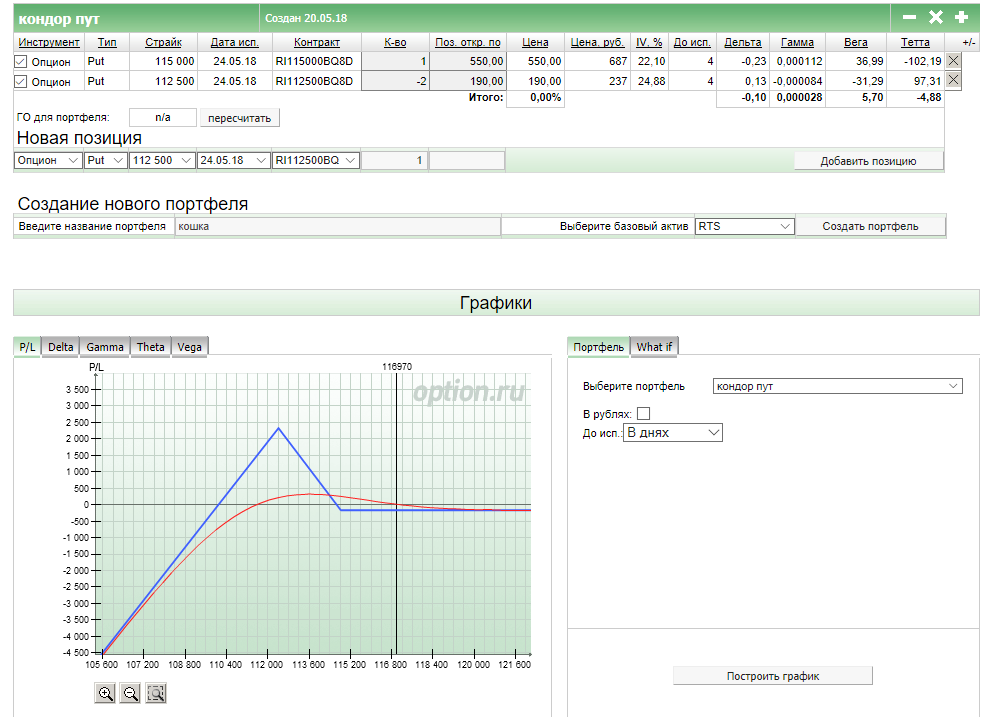Image resolution: width=991 pixels, height=717 pixels.
Task: Click the zoom-to-selection icon below chart
Action: tap(155, 693)
